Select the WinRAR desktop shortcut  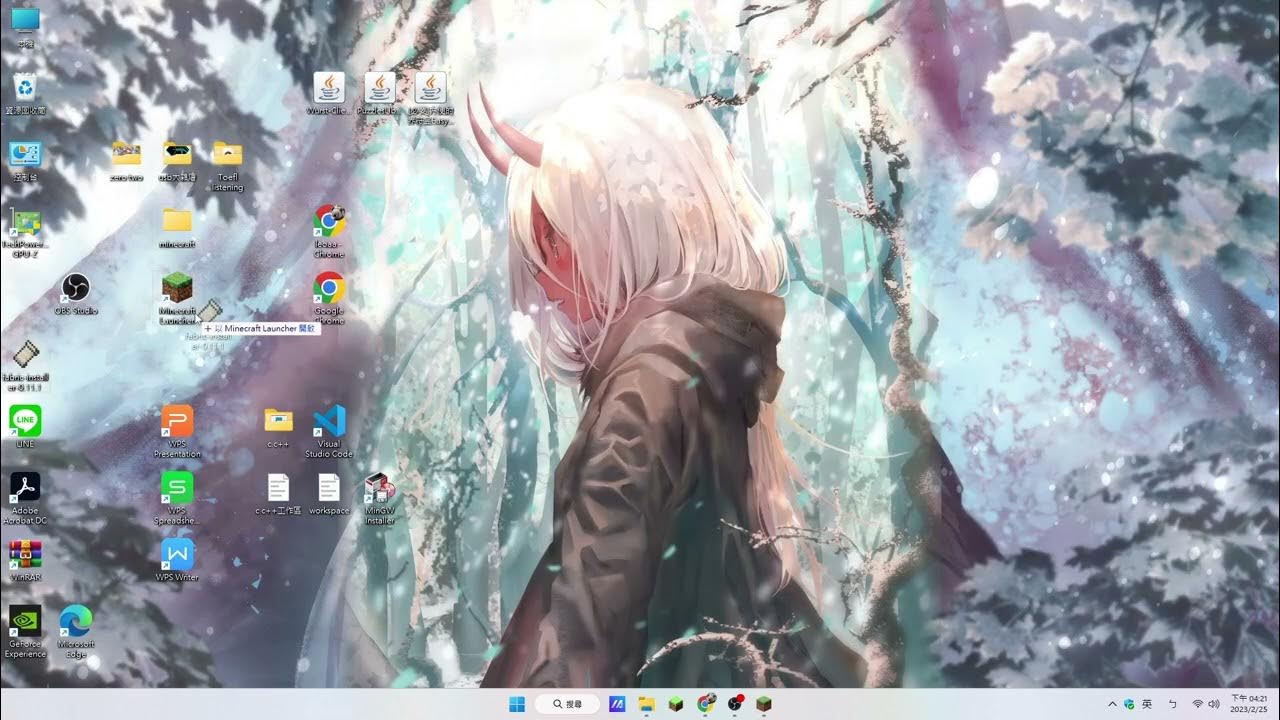[25, 560]
